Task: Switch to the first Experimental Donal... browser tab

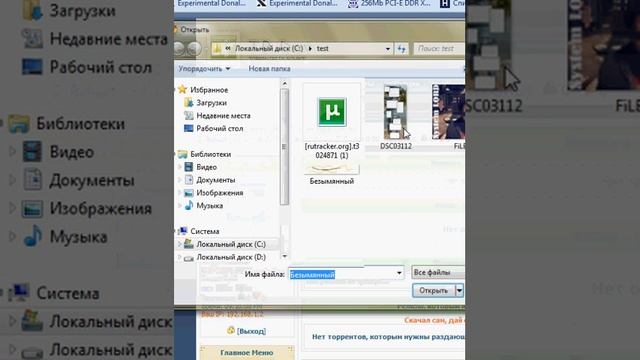Action: pos(211,4)
